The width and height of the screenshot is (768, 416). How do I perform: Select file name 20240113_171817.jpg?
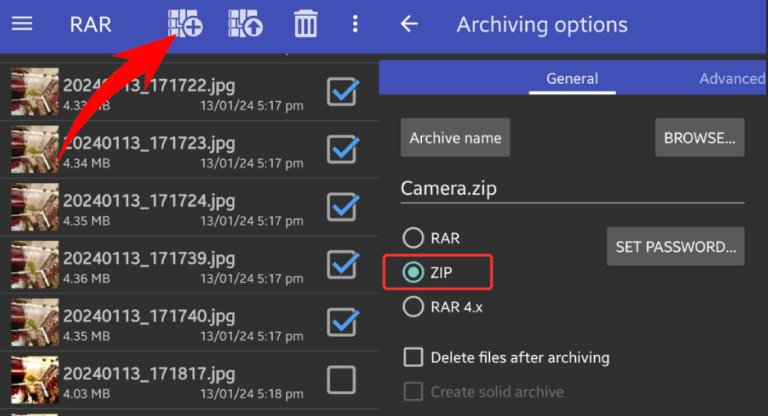coord(149,374)
